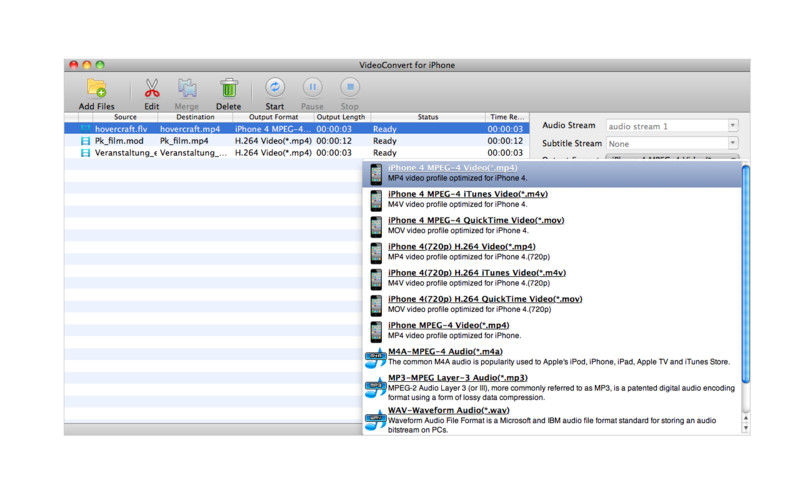The height and width of the screenshot is (500, 800).
Task: Choose iPhone 4 MPEG-4 iTunes Video(*.m4v)
Action: (x=468, y=194)
